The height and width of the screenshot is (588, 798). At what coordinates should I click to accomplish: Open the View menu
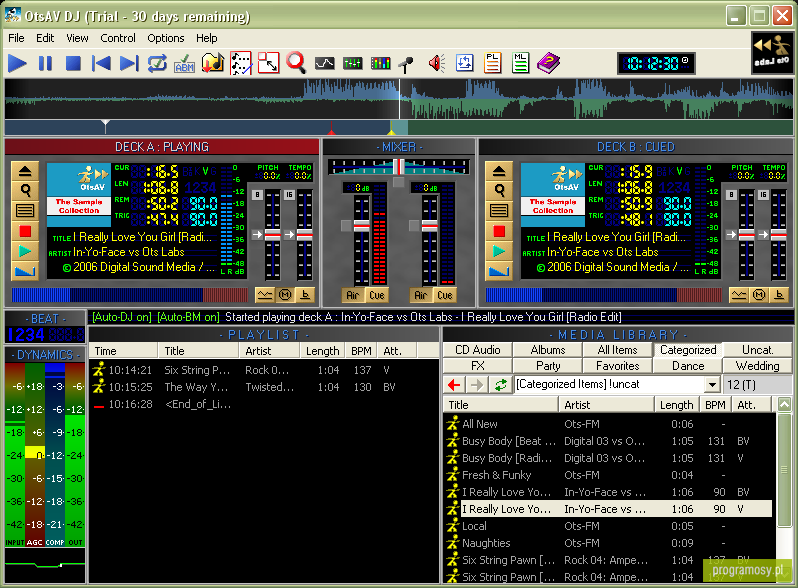77,38
